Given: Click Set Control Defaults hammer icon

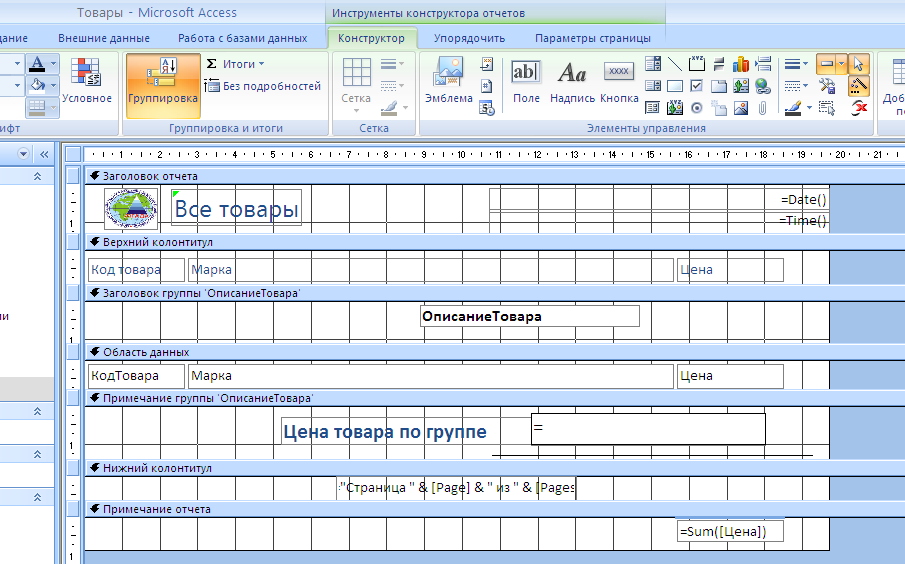Looking at the screenshot, I should pyautogui.click(x=827, y=86).
